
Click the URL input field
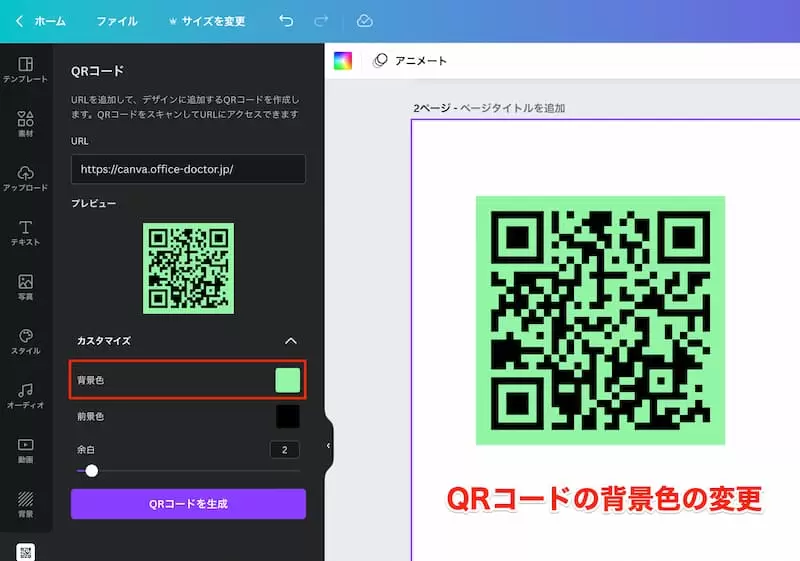(x=188, y=169)
